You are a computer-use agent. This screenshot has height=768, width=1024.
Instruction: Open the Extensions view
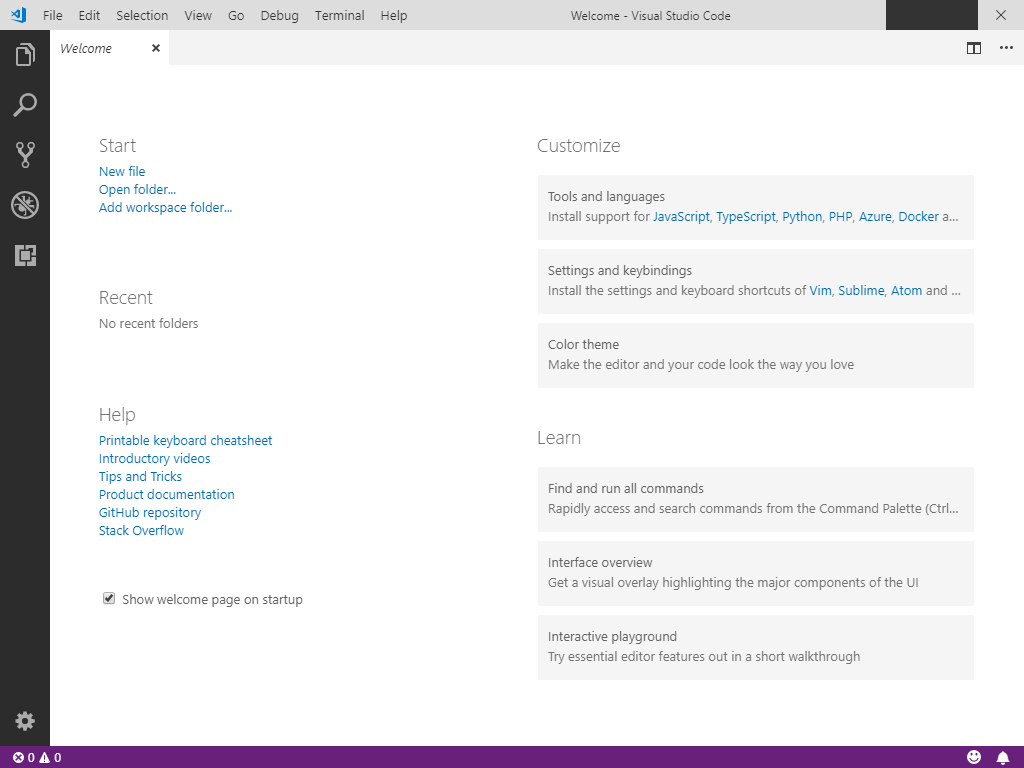pyautogui.click(x=25, y=255)
